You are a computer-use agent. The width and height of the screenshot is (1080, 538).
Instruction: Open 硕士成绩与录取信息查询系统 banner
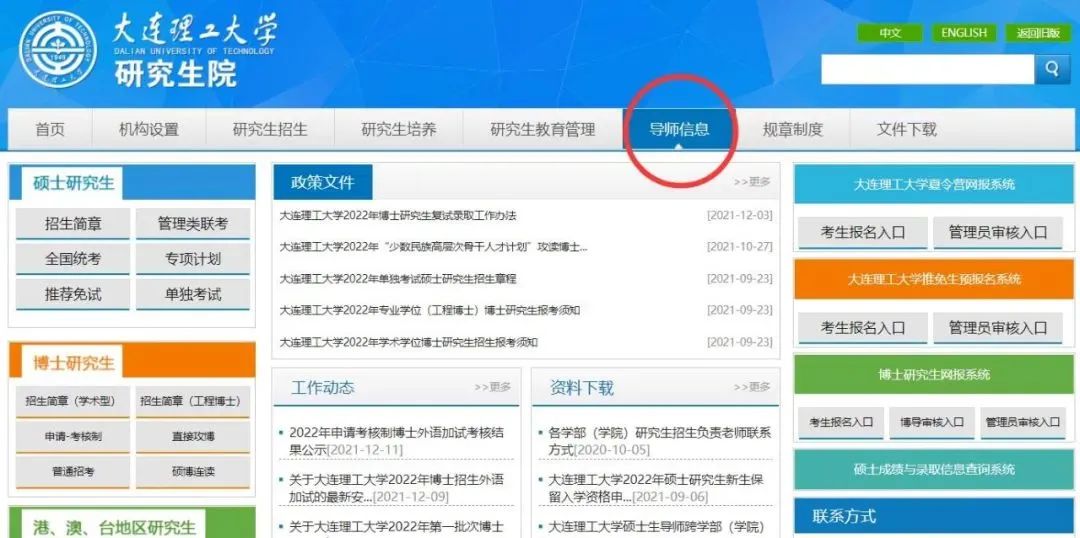934,469
